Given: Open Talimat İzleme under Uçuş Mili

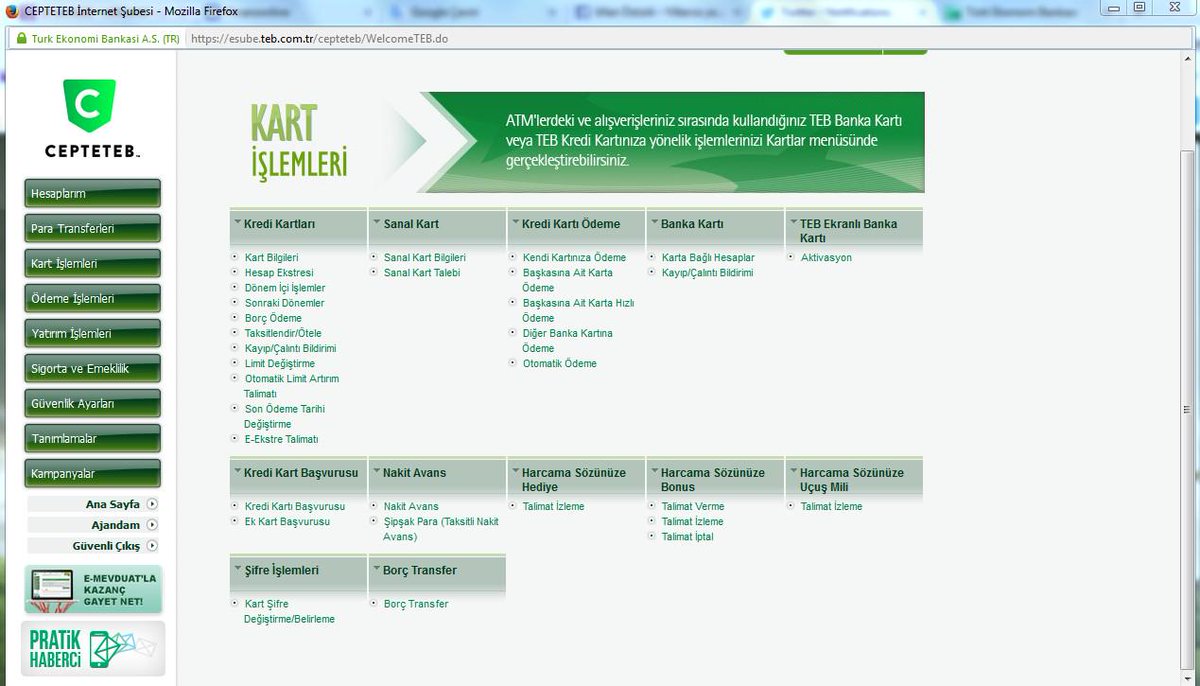Looking at the screenshot, I should pyautogui.click(x=831, y=506).
